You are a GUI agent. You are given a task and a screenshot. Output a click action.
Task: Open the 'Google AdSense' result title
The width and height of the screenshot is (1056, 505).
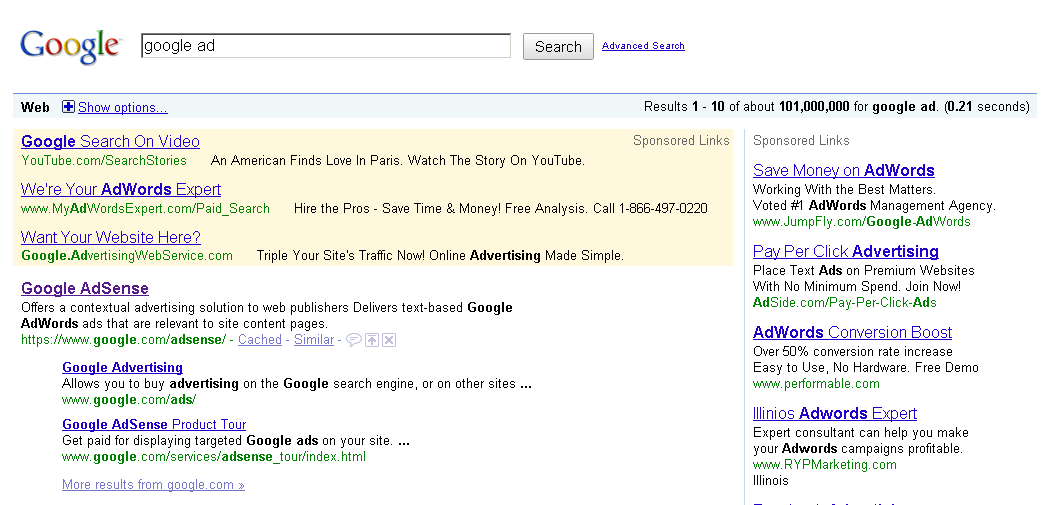pyautogui.click(x=85, y=288)
